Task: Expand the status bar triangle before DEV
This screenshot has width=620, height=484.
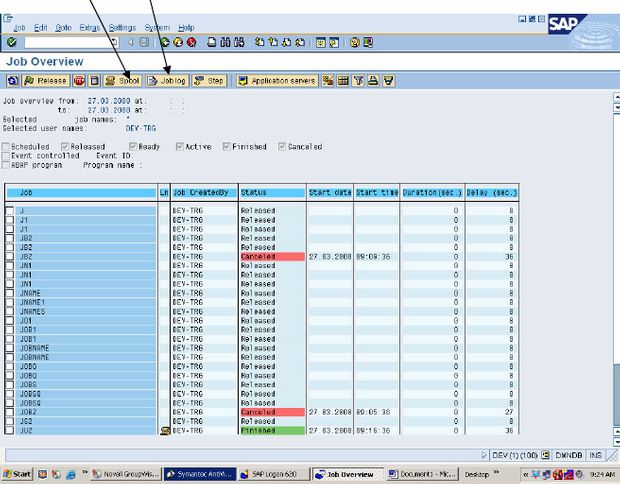Action: 484,455
